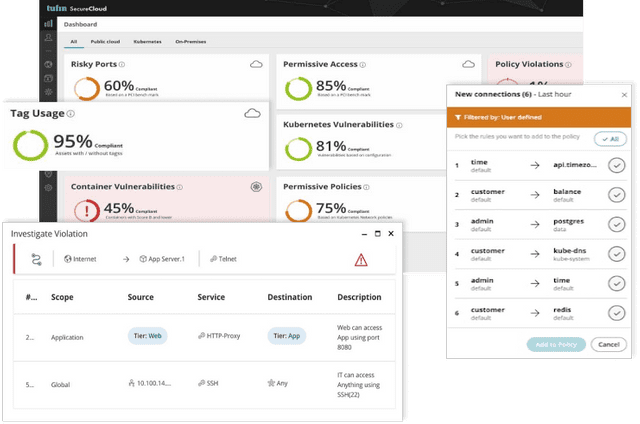Toggle the checkmark for admin to postgres rule

pos(616,225)
